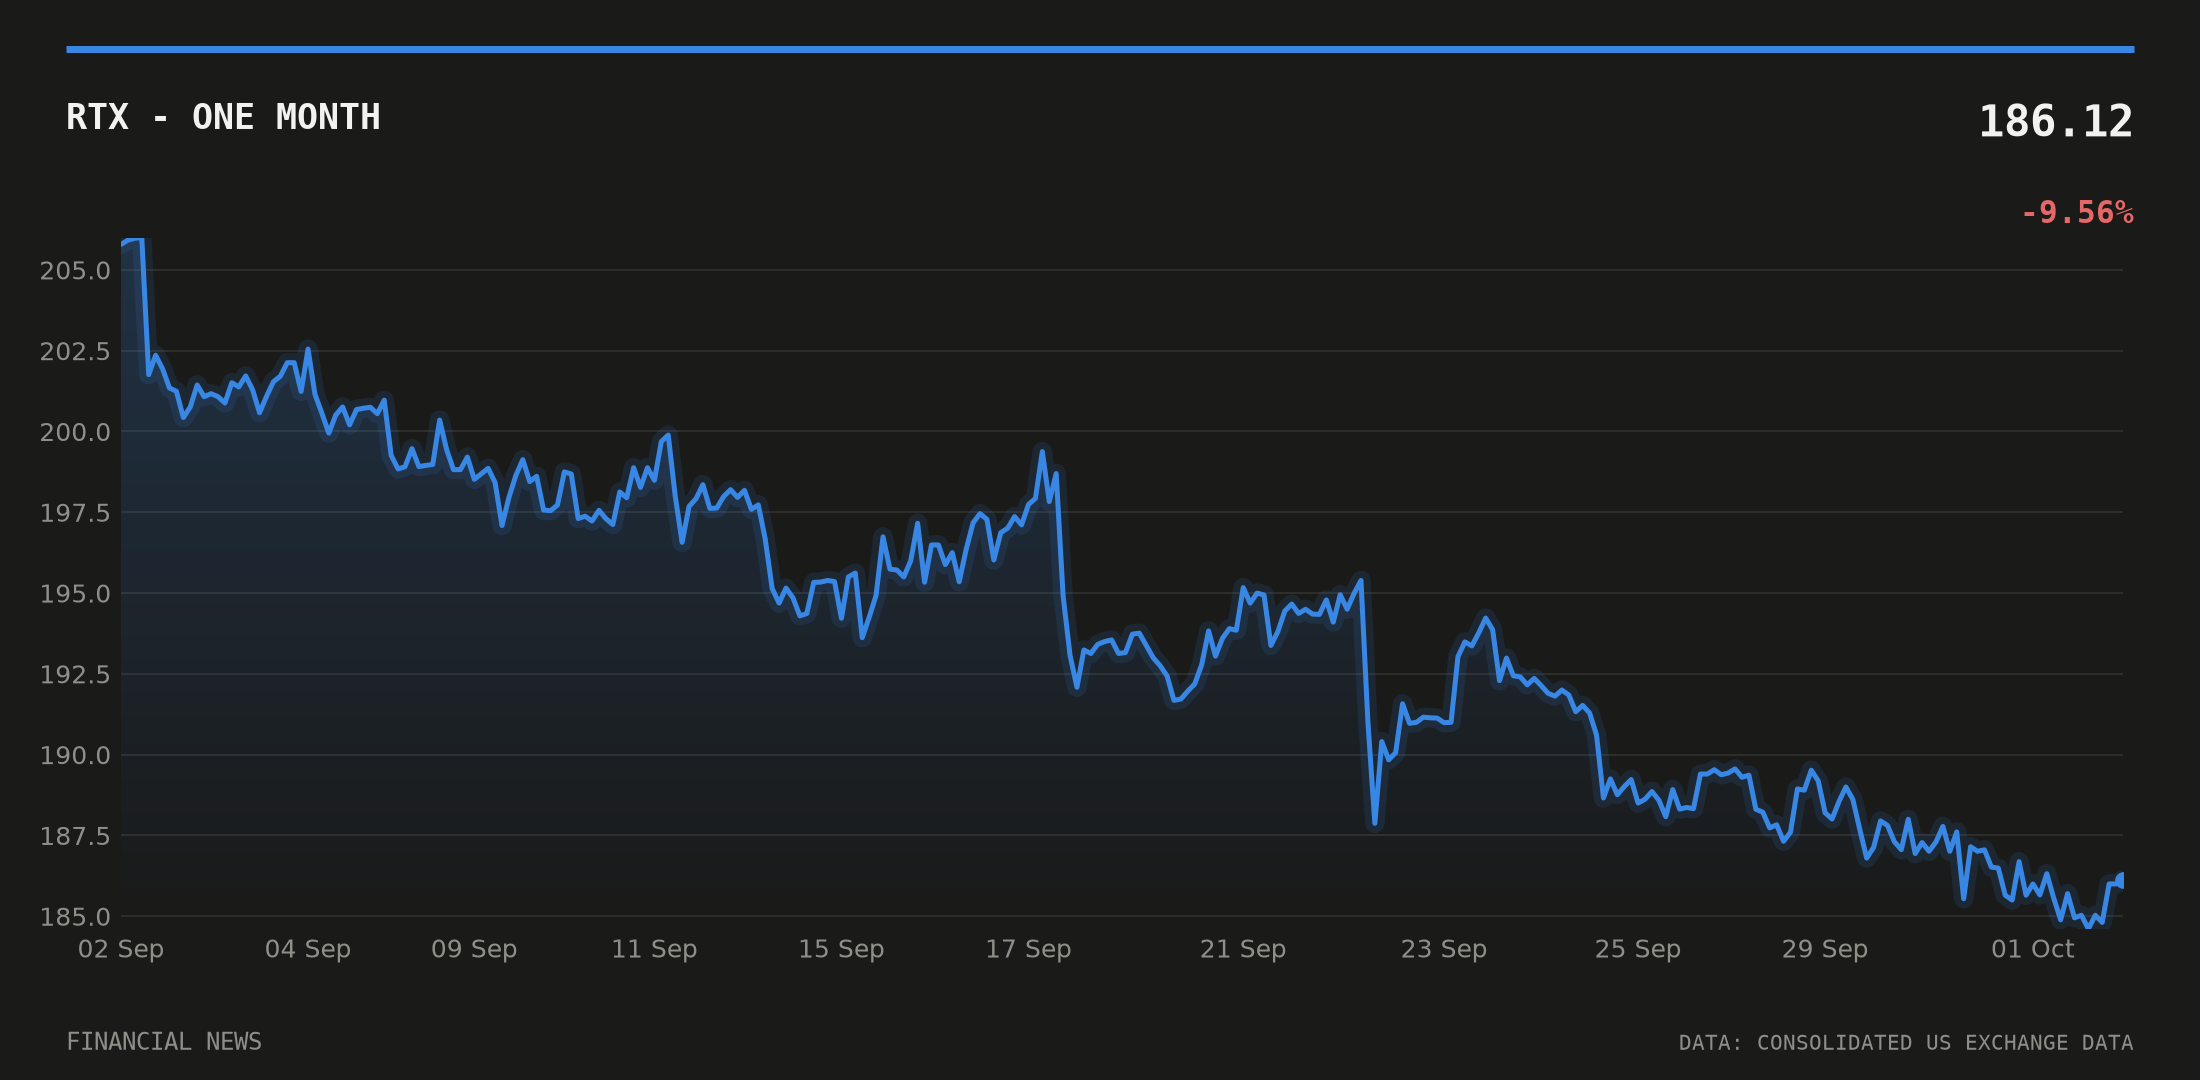Click the 17 Sep date label

click(1028, 949)
